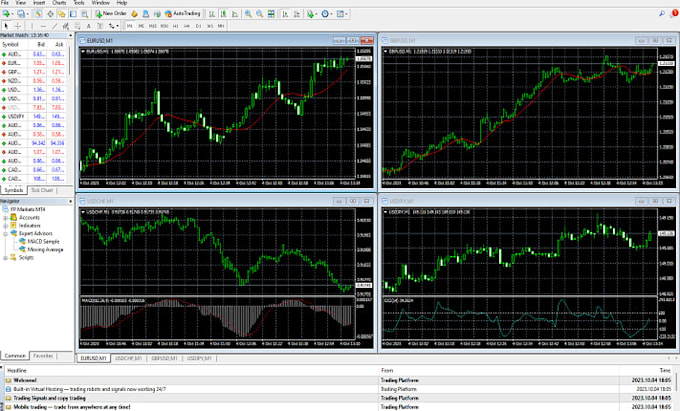Screen dimensions: 680x411
Task: Switch chart to line chart style
Action: tap(235, 14)
